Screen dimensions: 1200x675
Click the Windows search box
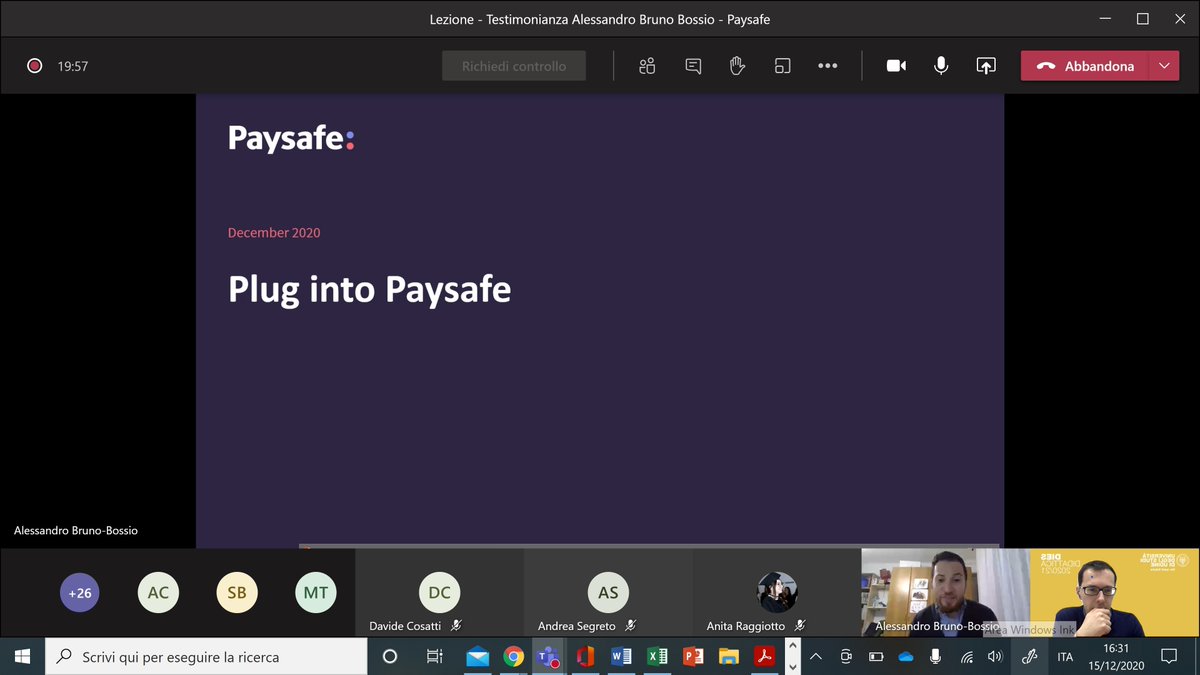click(206, 657)
